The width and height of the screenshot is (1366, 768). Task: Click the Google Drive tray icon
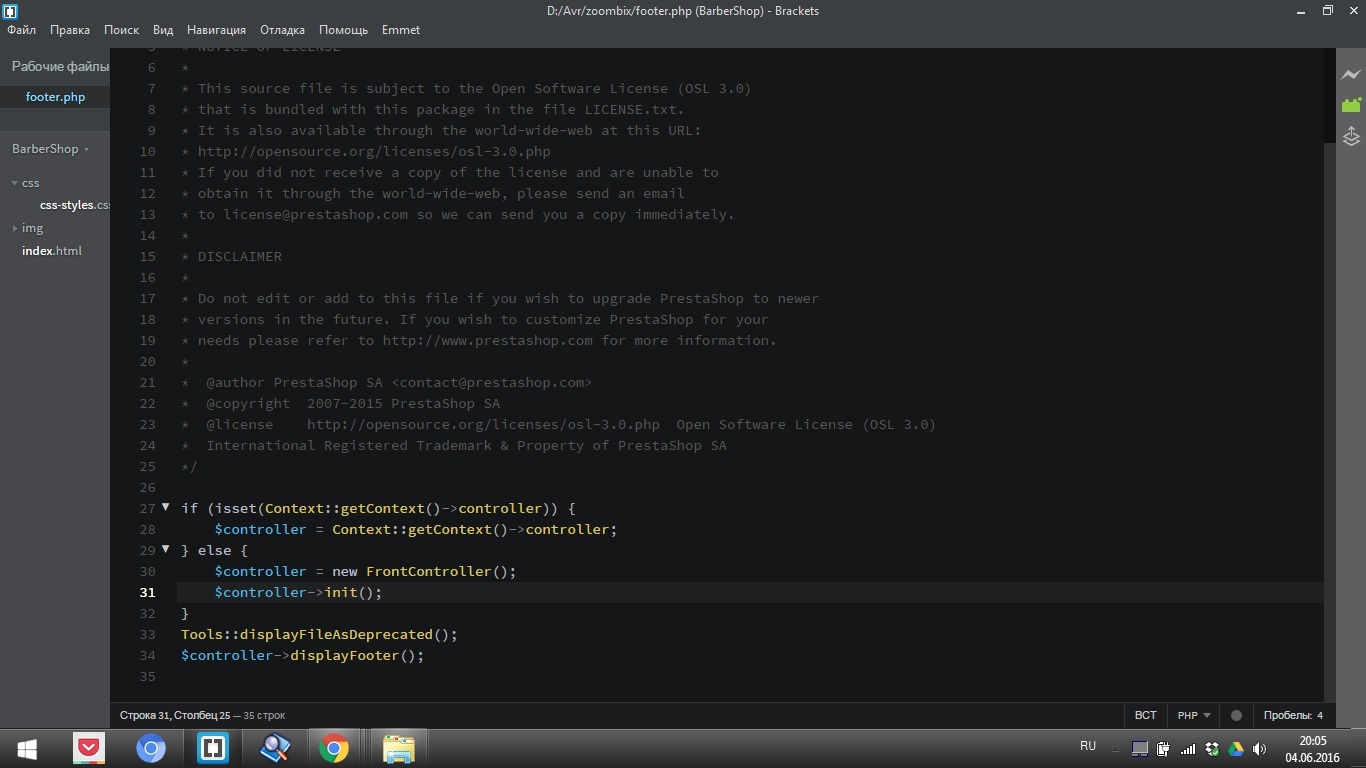(x=1236, y=749)
